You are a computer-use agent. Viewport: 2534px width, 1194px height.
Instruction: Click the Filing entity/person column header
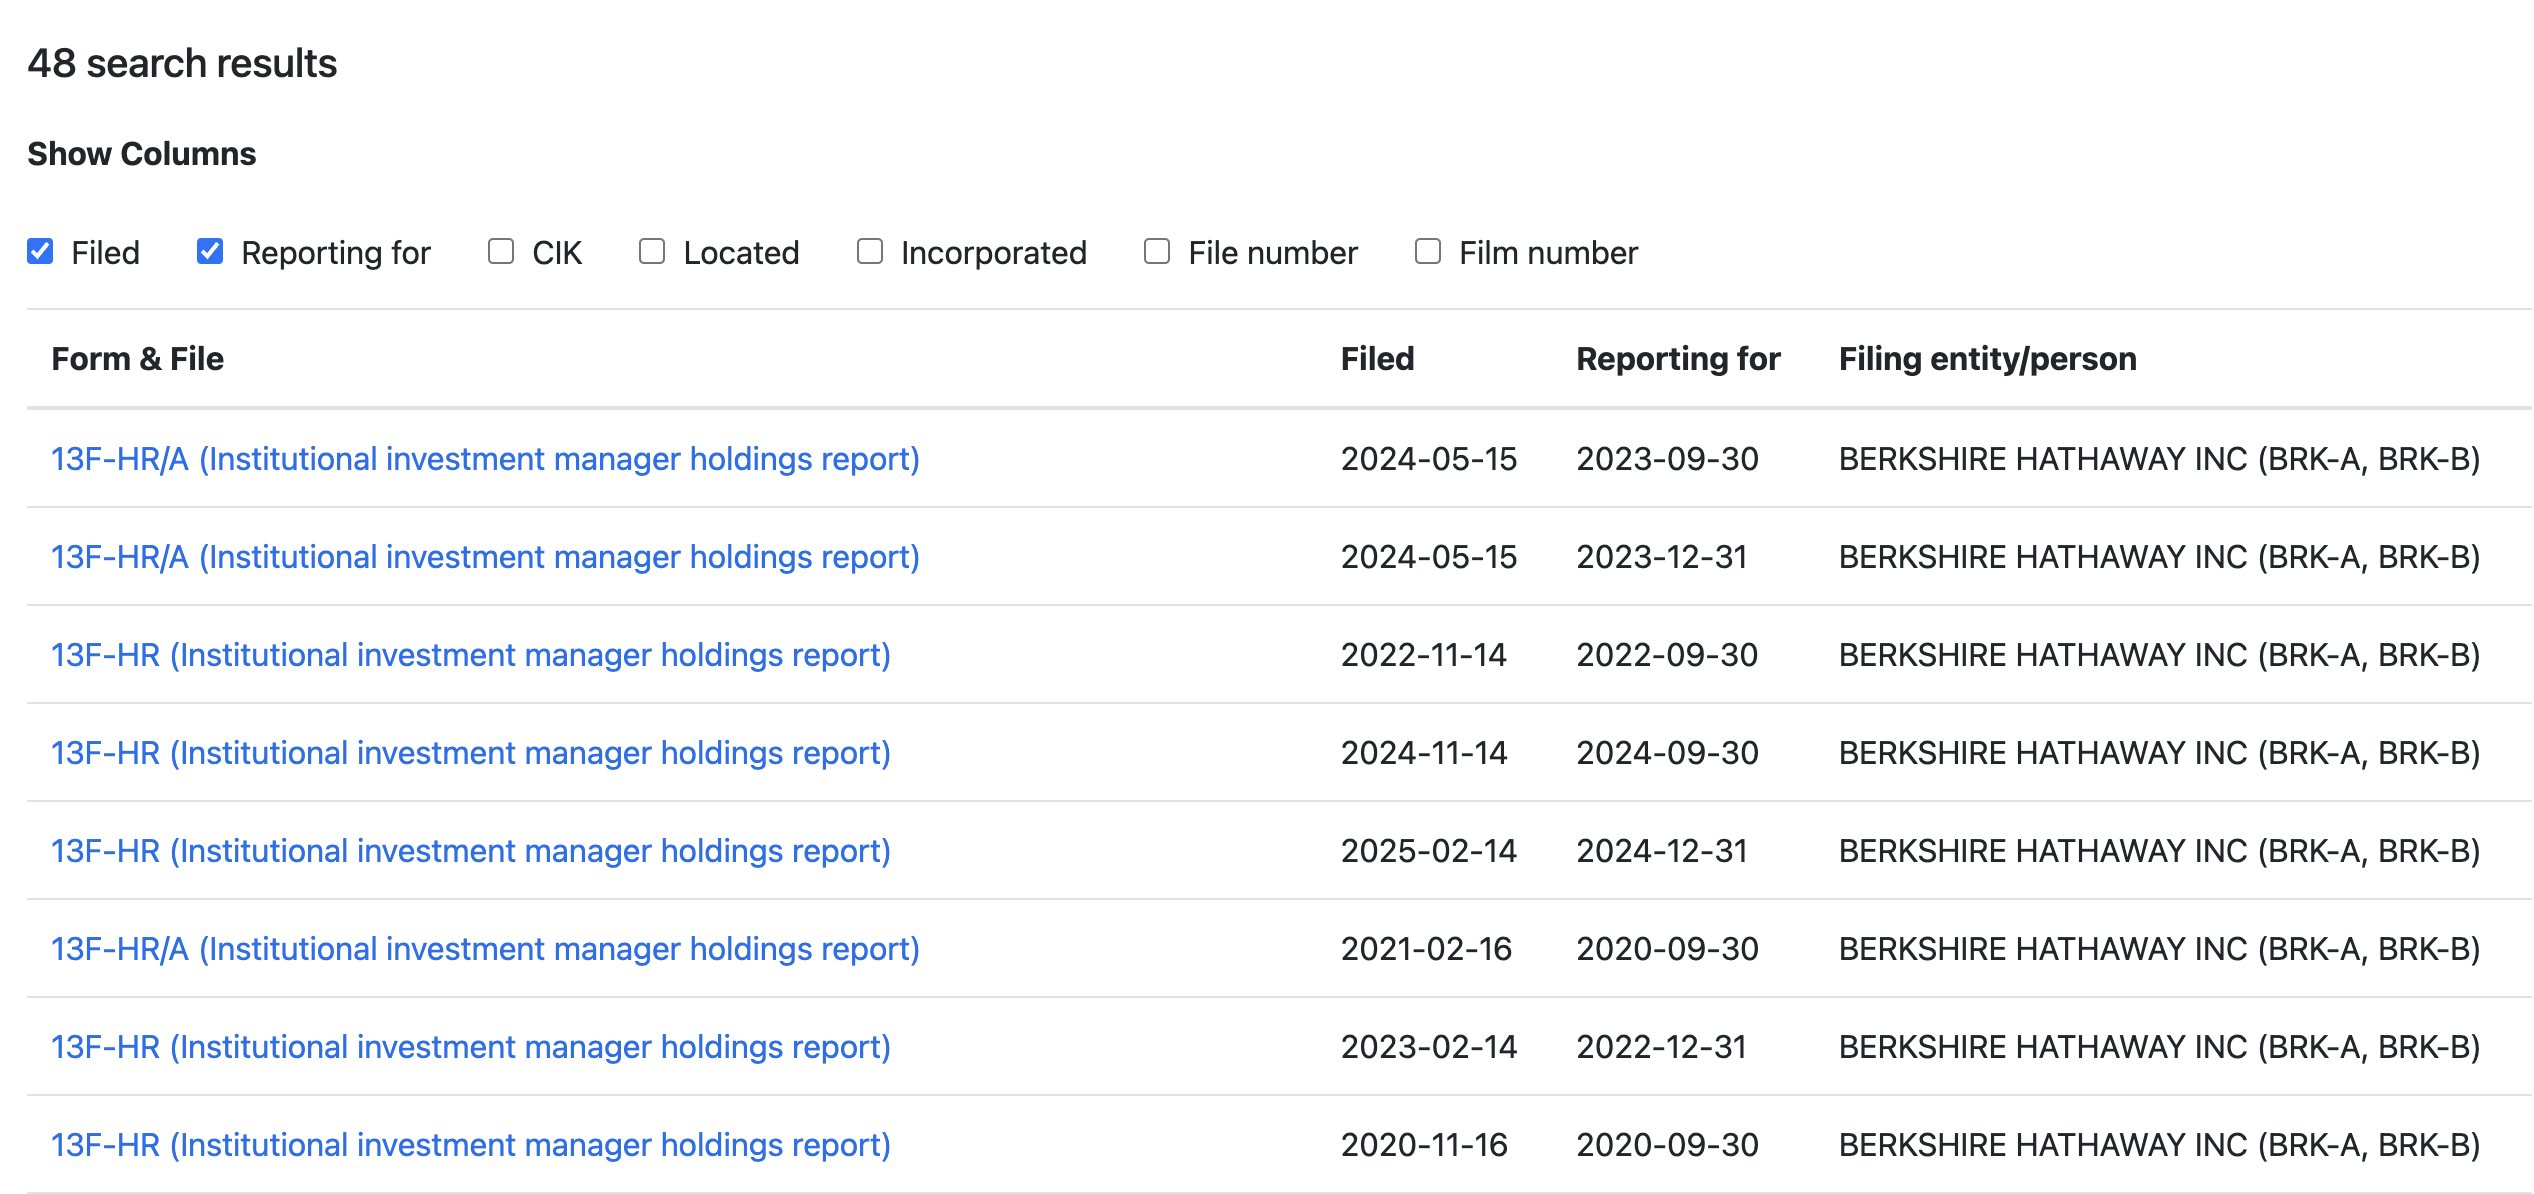1987,359
